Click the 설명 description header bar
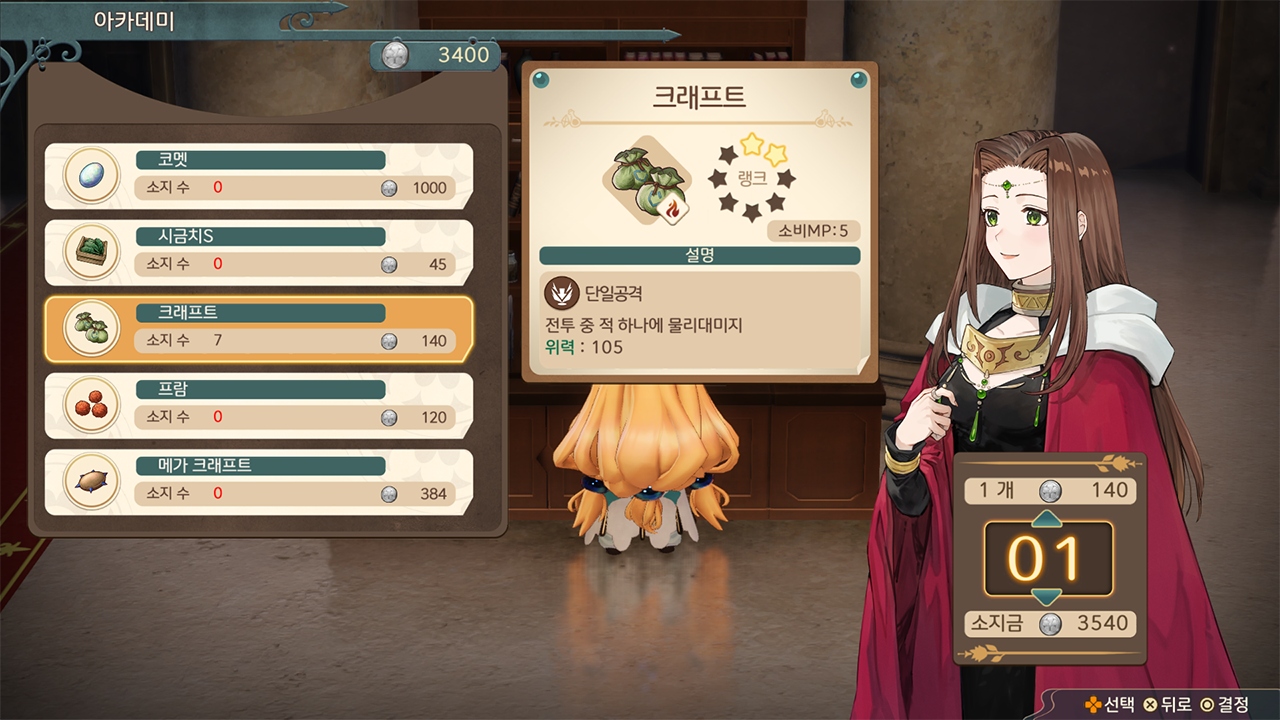Screen dimensions: 1280x720 (700, 256)
